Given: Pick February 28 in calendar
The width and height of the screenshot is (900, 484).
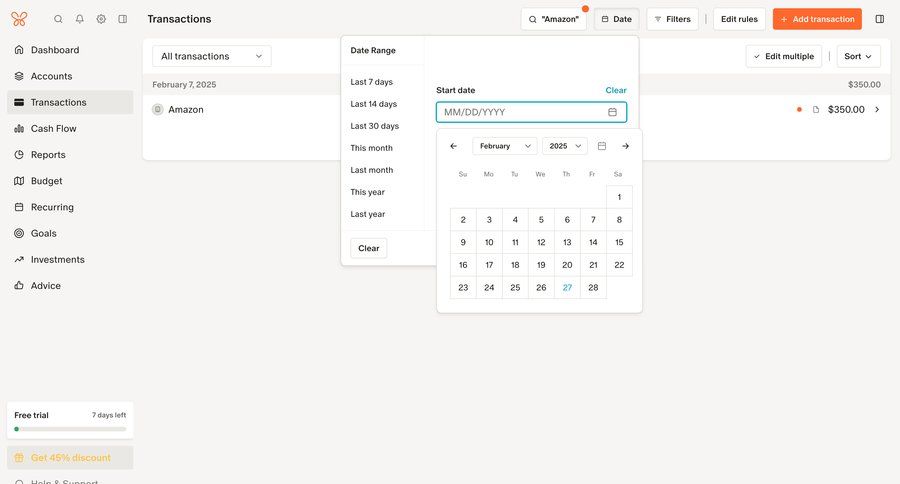Looking at the screenshot, I should pyautogui.click(x=593, y=288).
